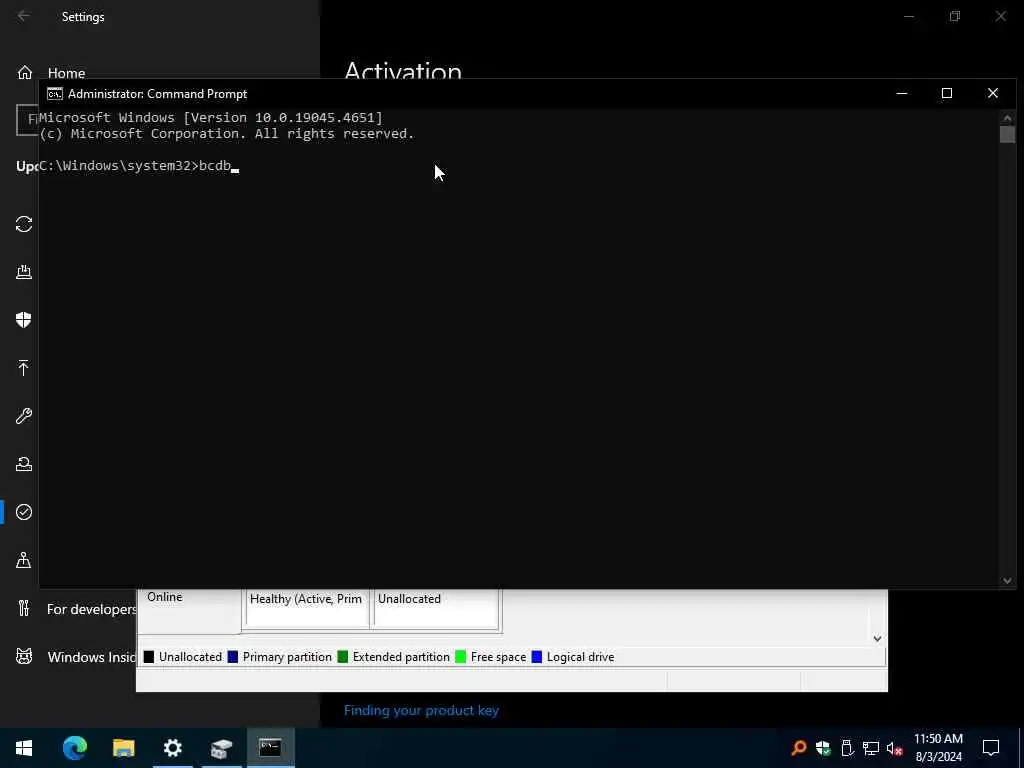The width and height of the screenshot is (1024, 768).
Task: Click blue Logical drive legend swatch
Action: click(x=537, y=657)
